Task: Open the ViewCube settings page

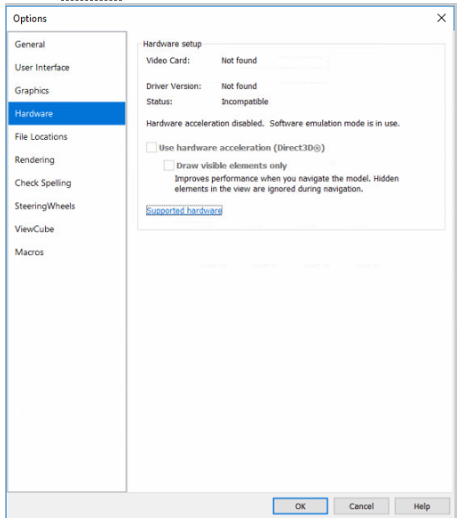Action: point(67,229)
